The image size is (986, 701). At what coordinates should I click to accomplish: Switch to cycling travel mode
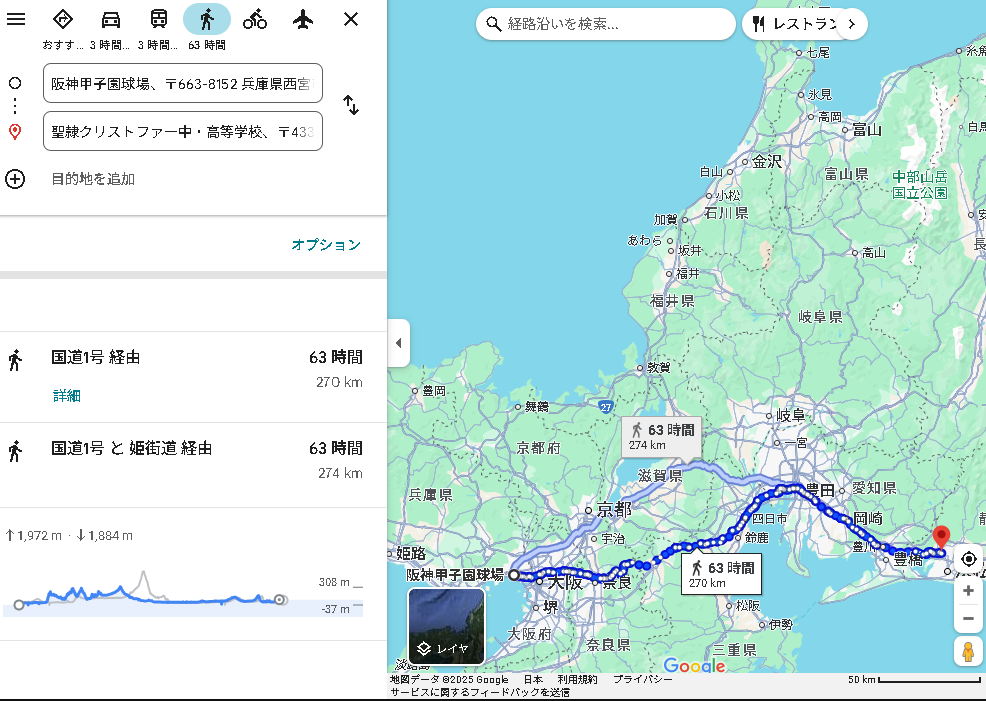tap(255, 19)
